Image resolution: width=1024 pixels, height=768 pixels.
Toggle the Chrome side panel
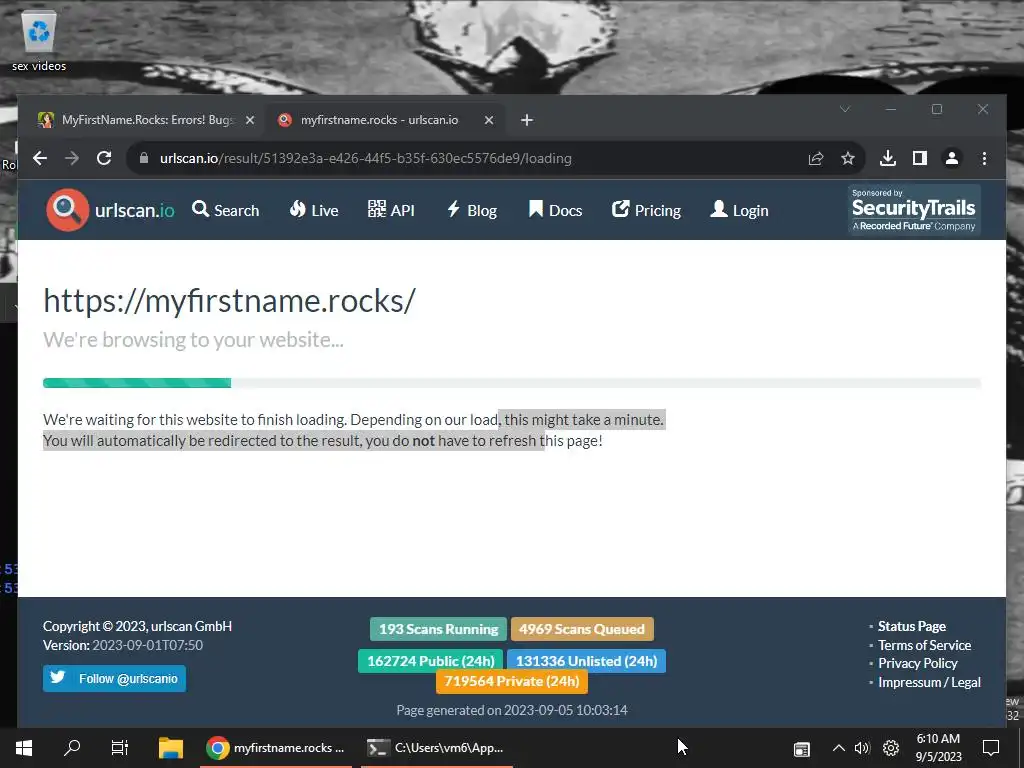(920, 158)
